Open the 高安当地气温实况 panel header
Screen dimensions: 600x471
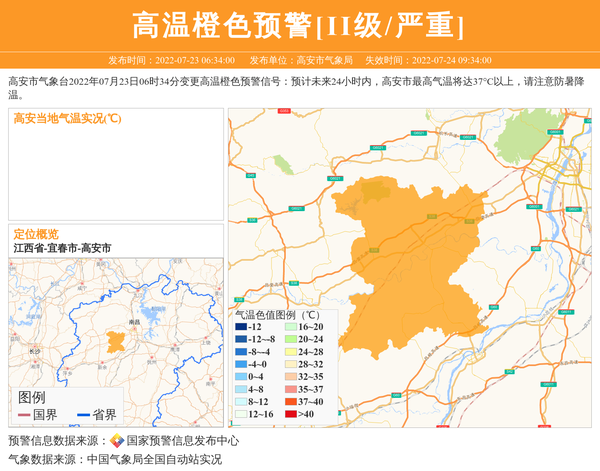pos(67,118)
